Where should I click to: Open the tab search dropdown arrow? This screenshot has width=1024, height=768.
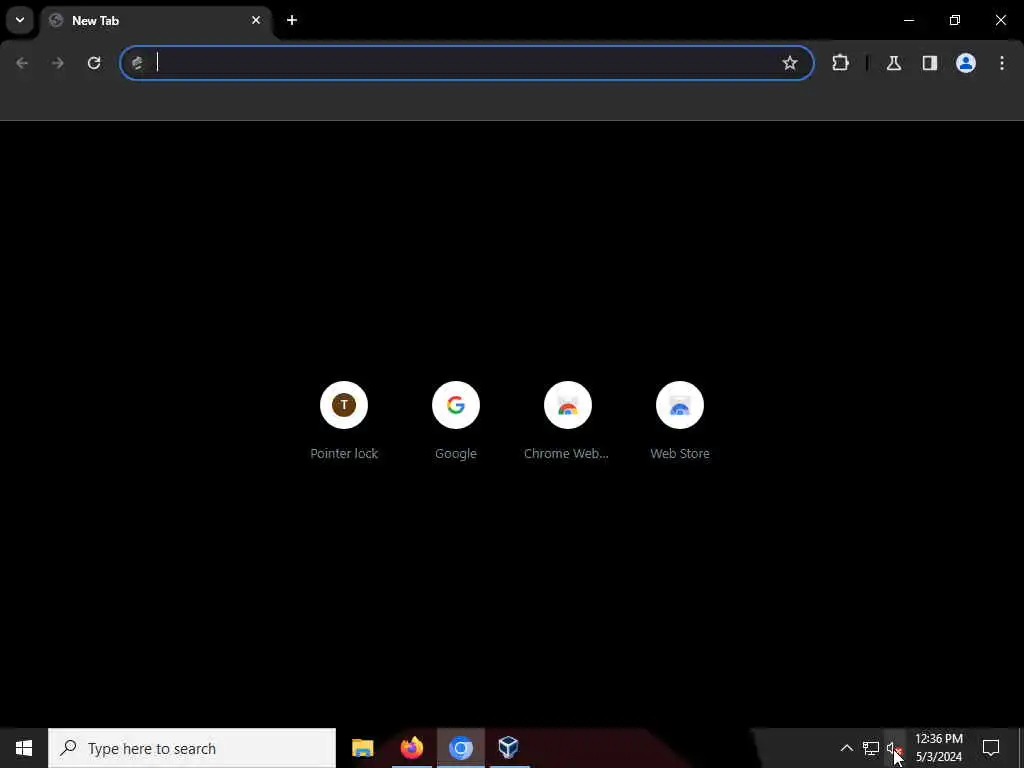[20, 20]
